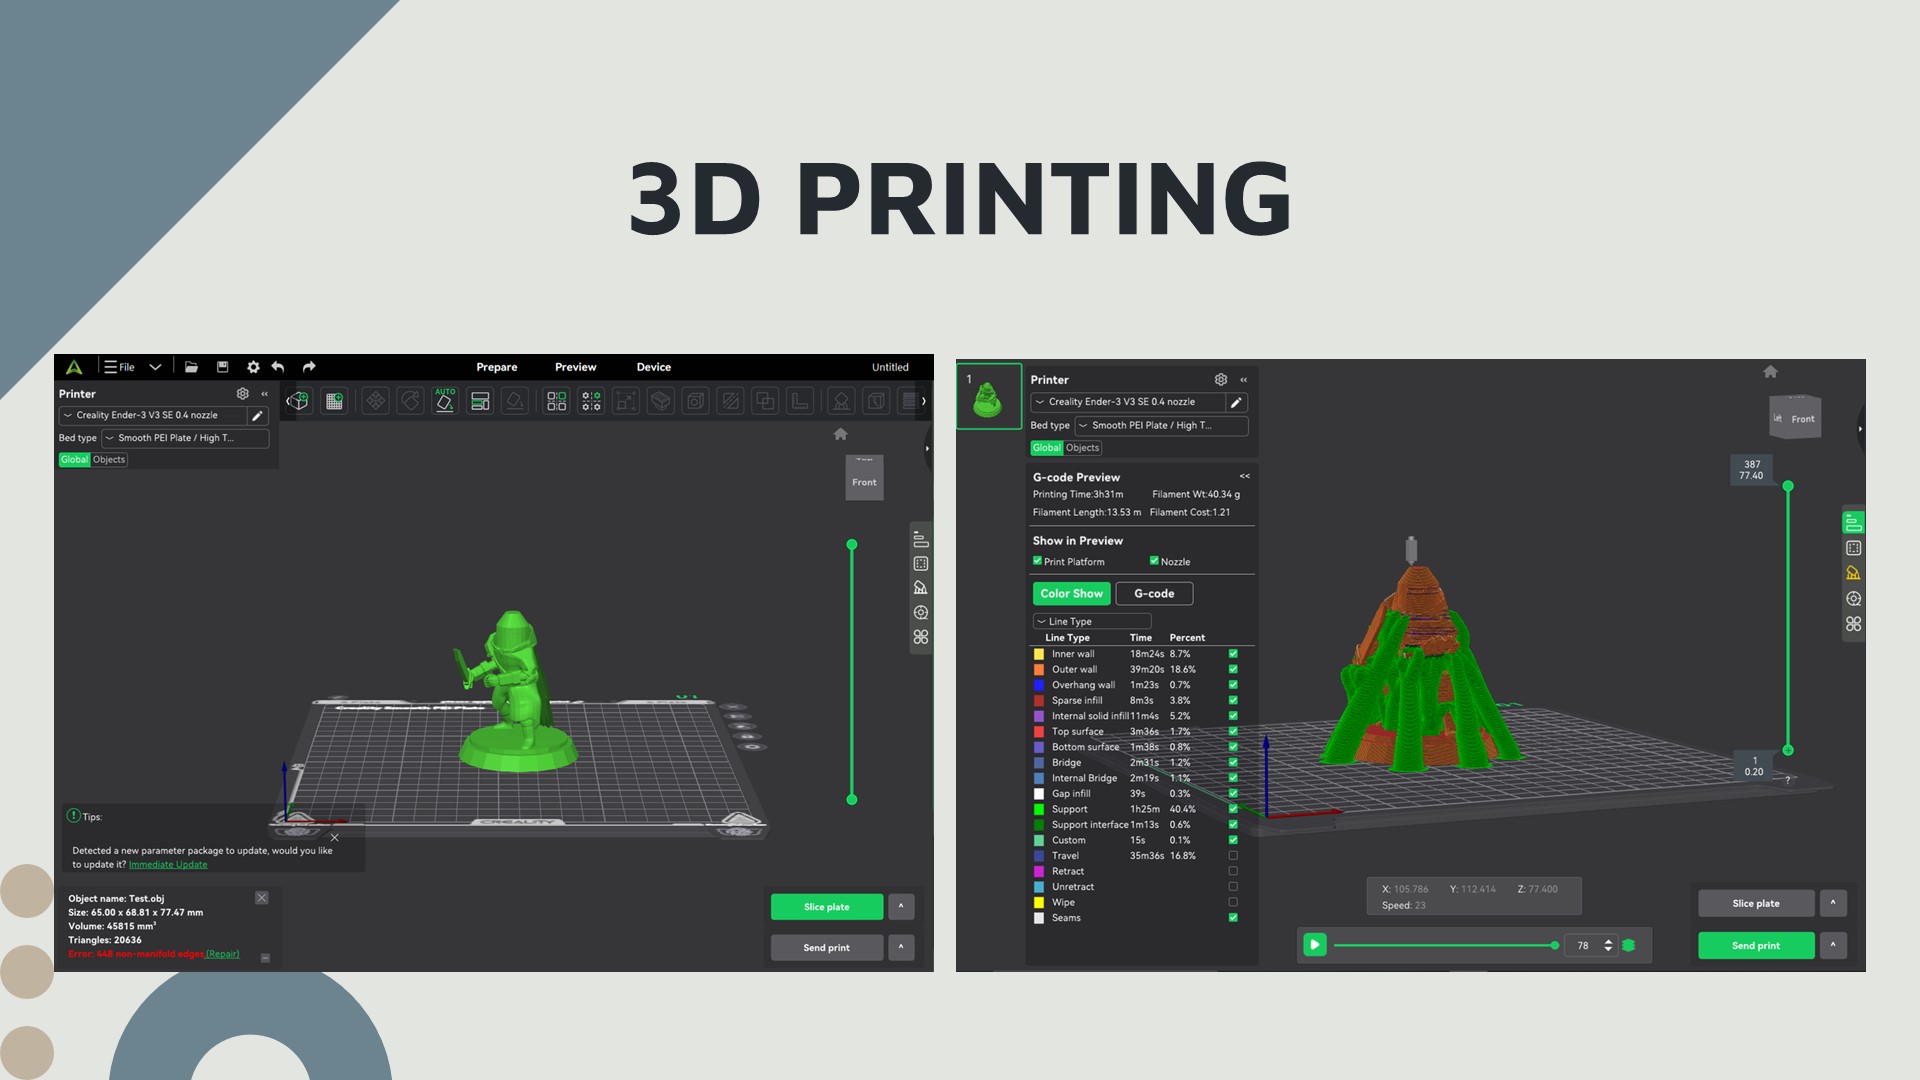Open the Bed type dropdown in right window
The height and width of the screenshot is (1080, 1920).
[1161, 426]
